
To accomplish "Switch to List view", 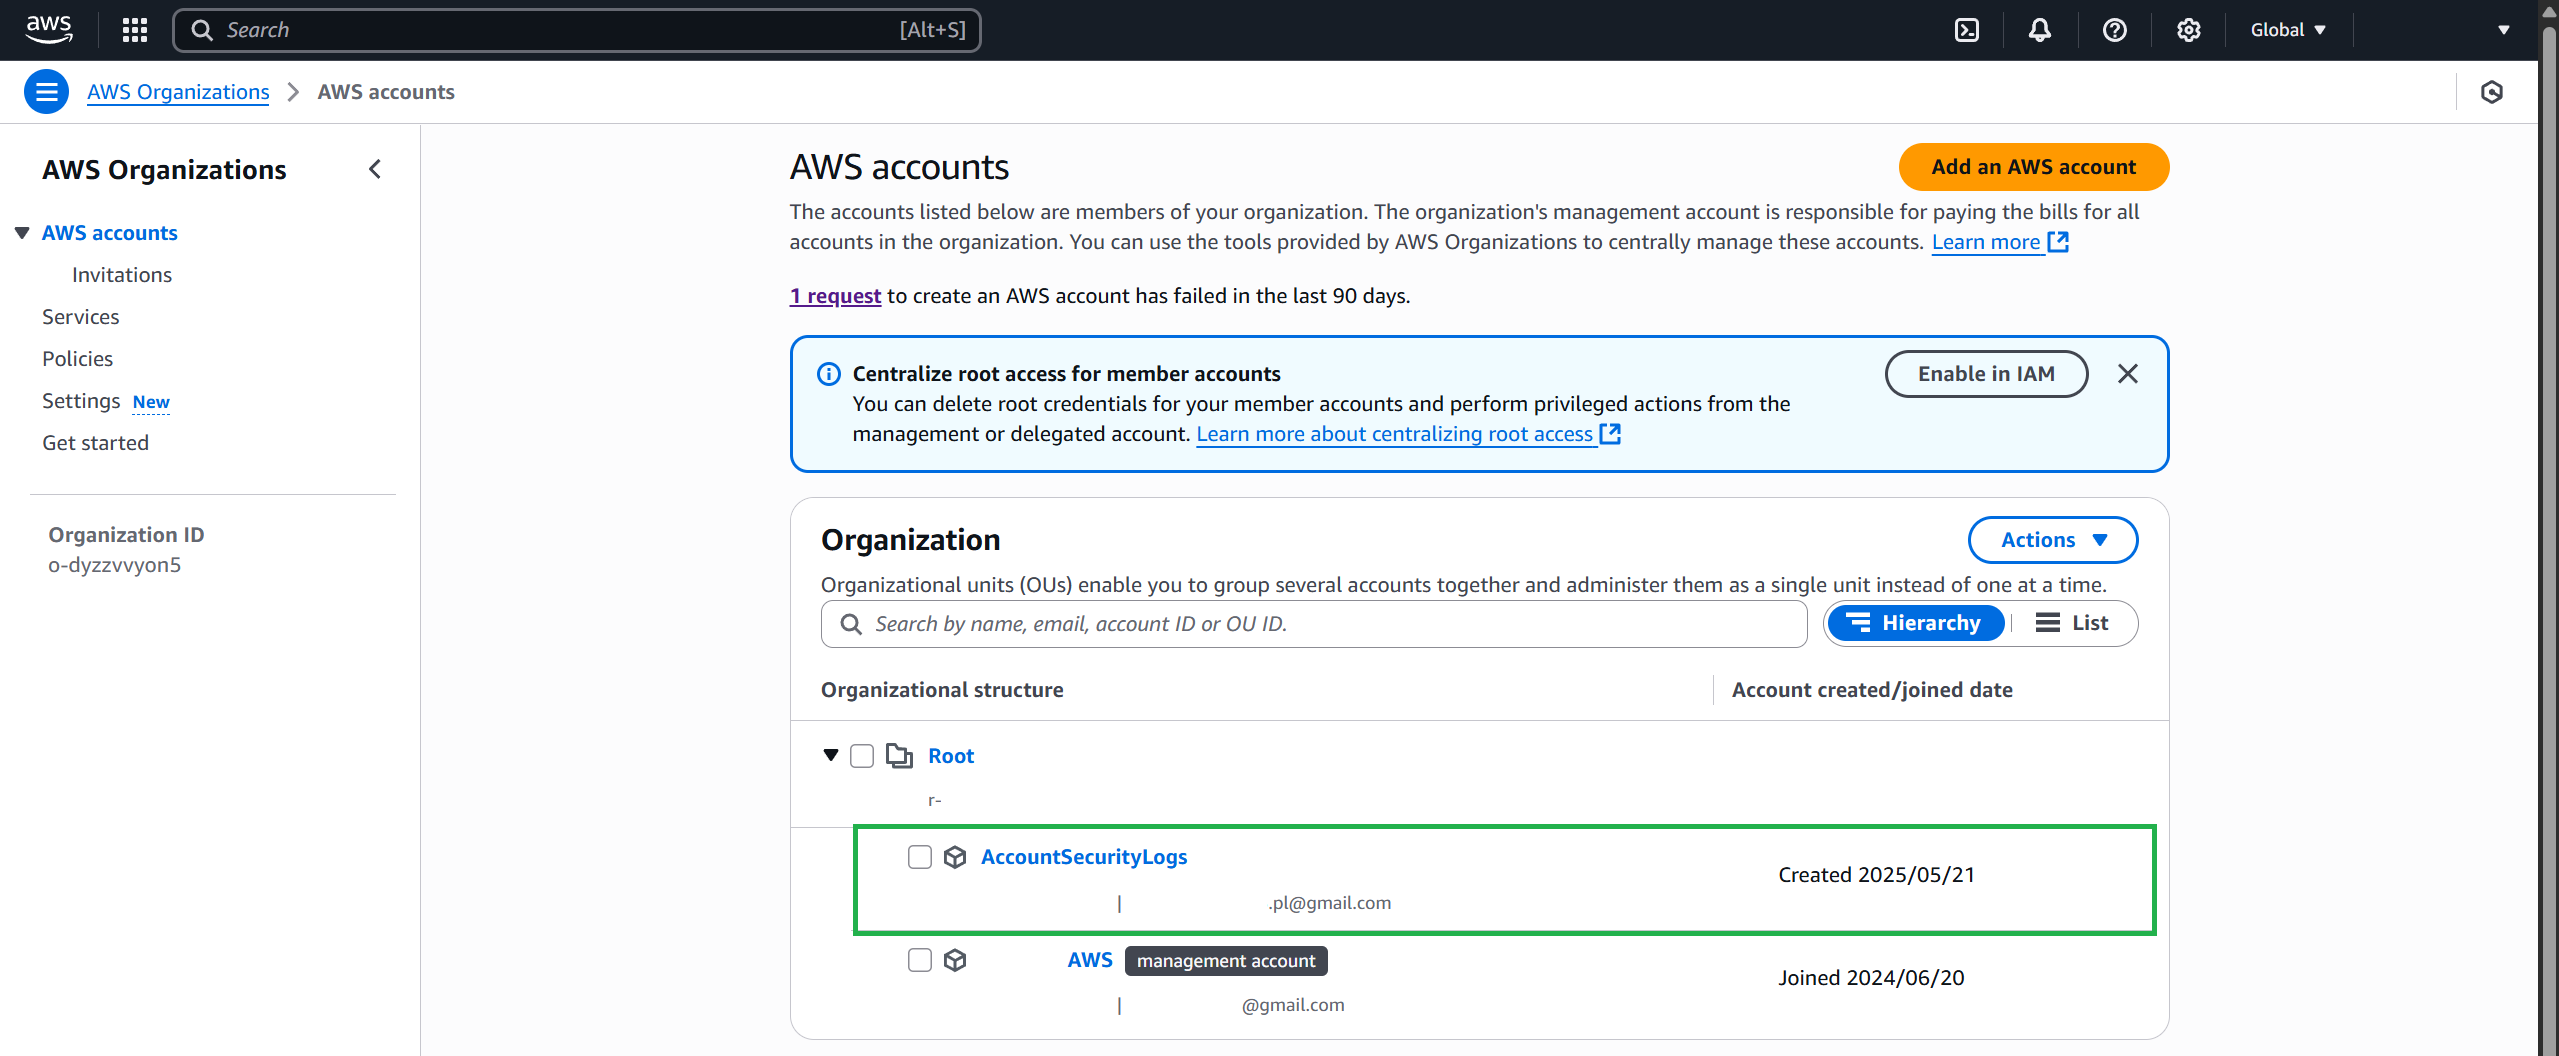I will [x=2072, y=623].
